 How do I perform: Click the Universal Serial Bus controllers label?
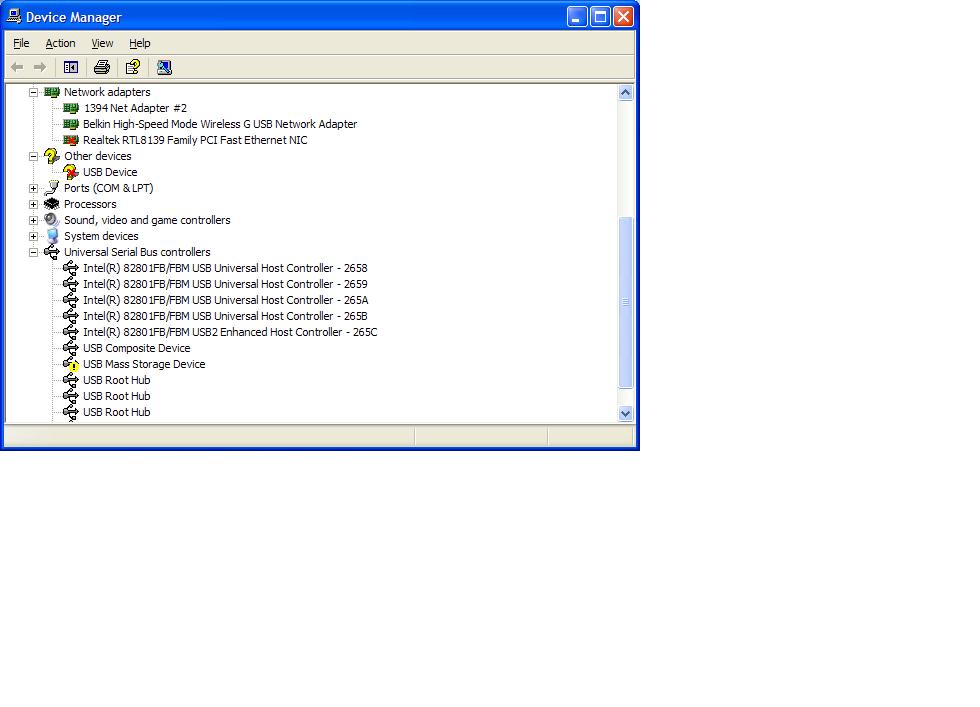137,252
